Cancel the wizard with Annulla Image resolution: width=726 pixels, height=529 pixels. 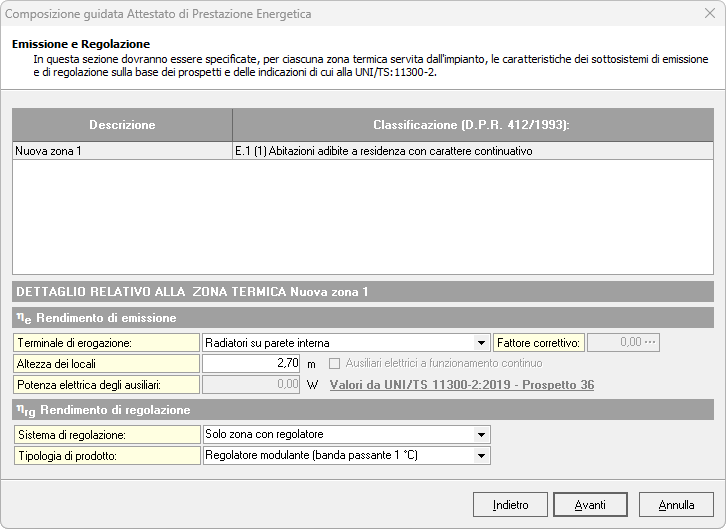676,504
